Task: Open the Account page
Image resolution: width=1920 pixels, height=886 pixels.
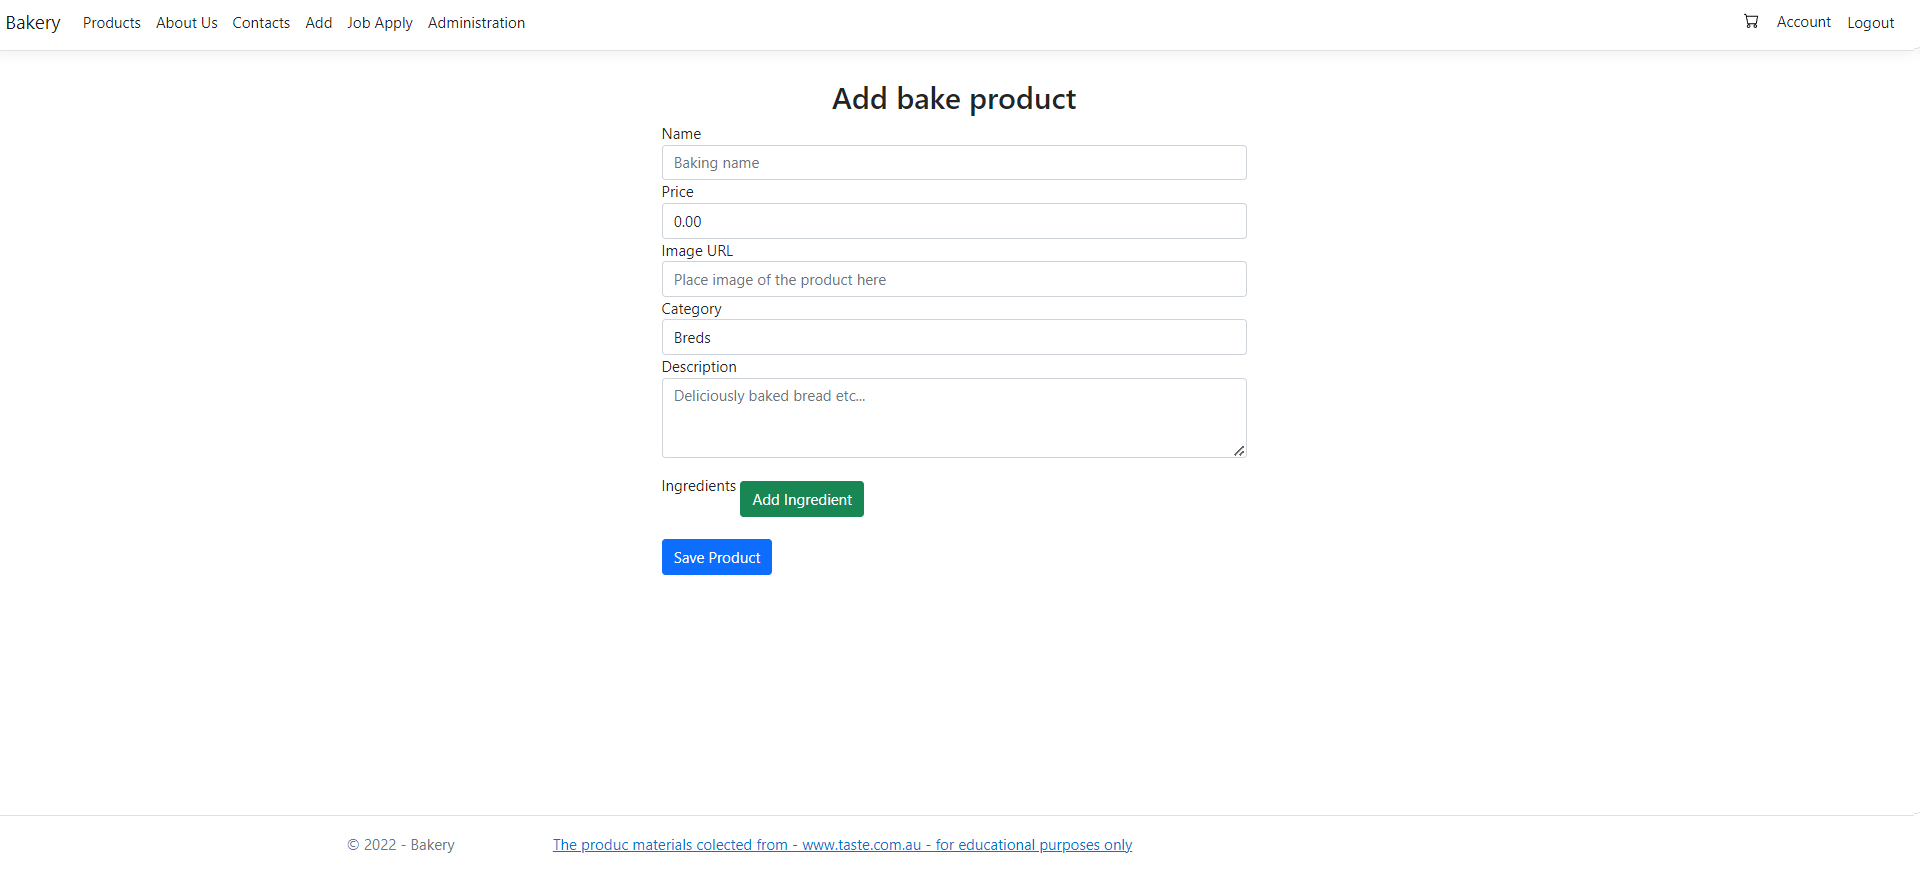Action: [1803, 22]
